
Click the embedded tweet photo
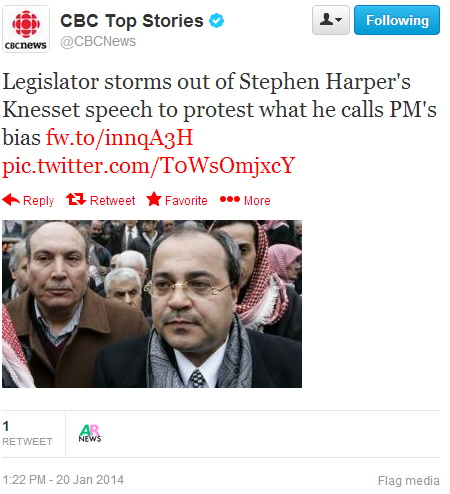click(x=152, y=304)
